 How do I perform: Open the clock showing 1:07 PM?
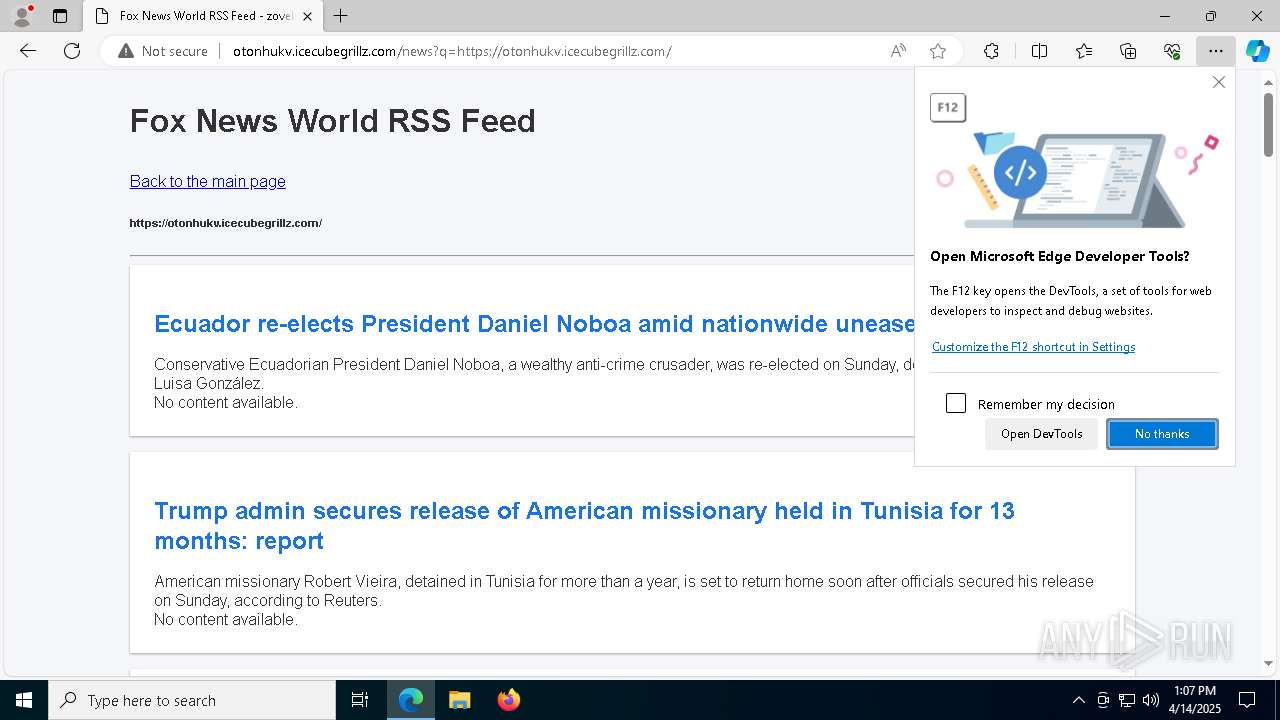tap(1194, 700)
